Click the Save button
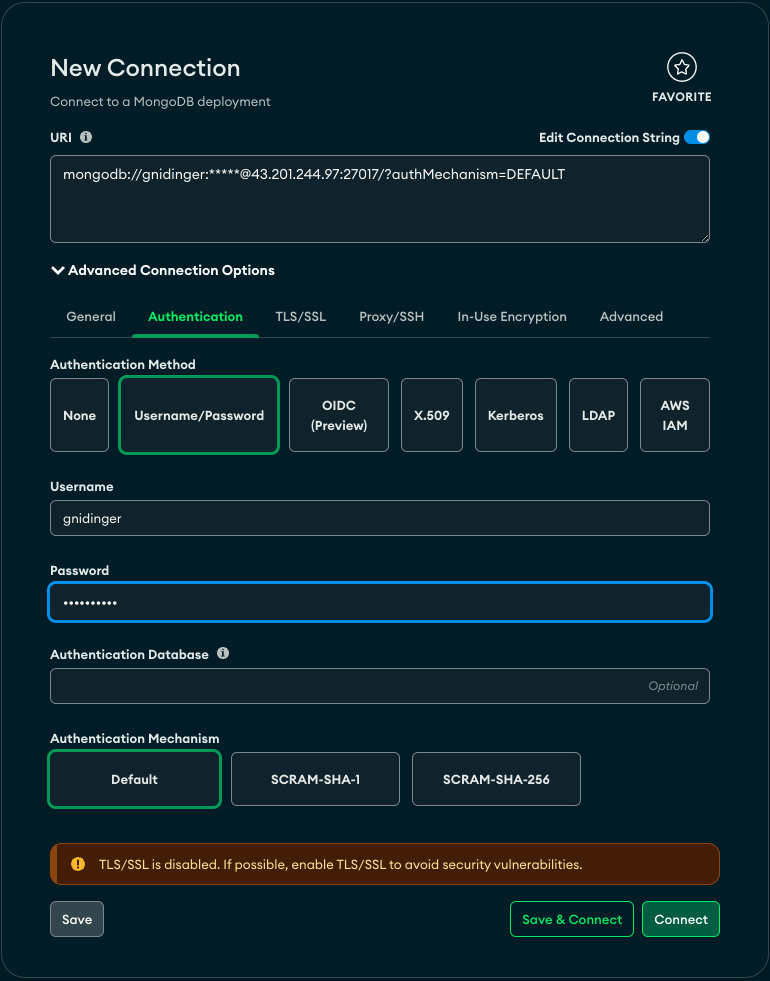The height and width of the screenshot is (981, 770). pyautogui.click(x=77, y=919)
